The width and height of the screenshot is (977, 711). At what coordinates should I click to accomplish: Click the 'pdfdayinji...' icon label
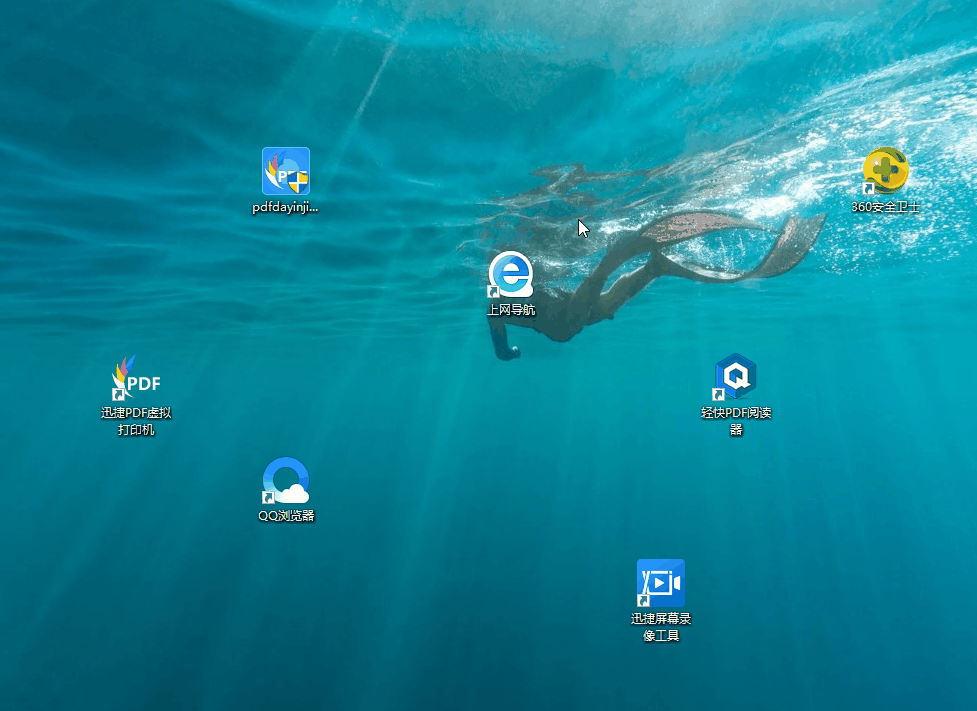[x=285, y=208]
